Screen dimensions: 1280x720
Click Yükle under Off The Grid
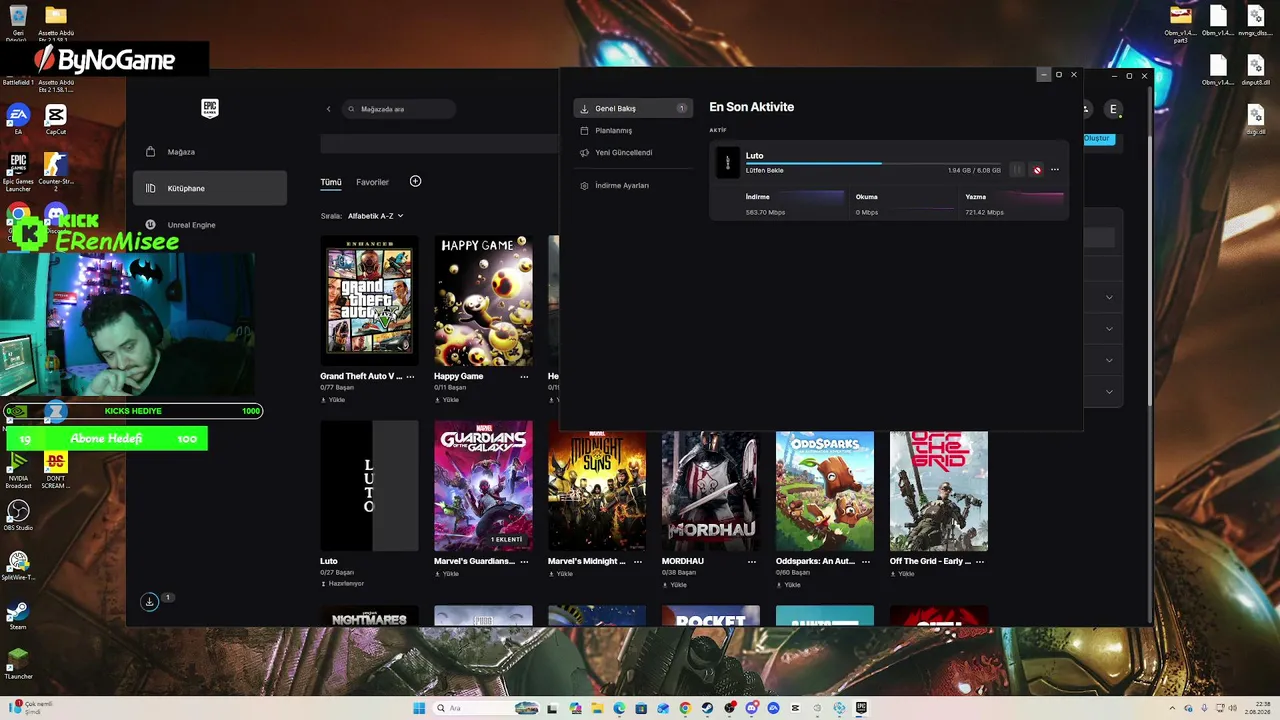pyautogui.click(x=903, y=574)
